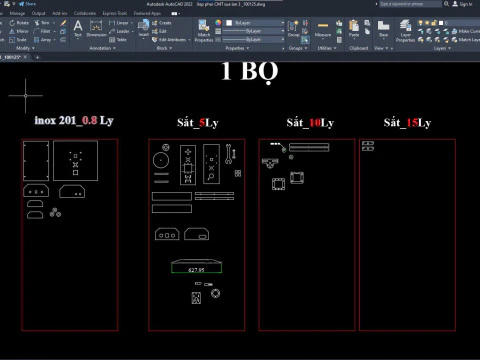Expand the Annotation panel

coord(102,48)
